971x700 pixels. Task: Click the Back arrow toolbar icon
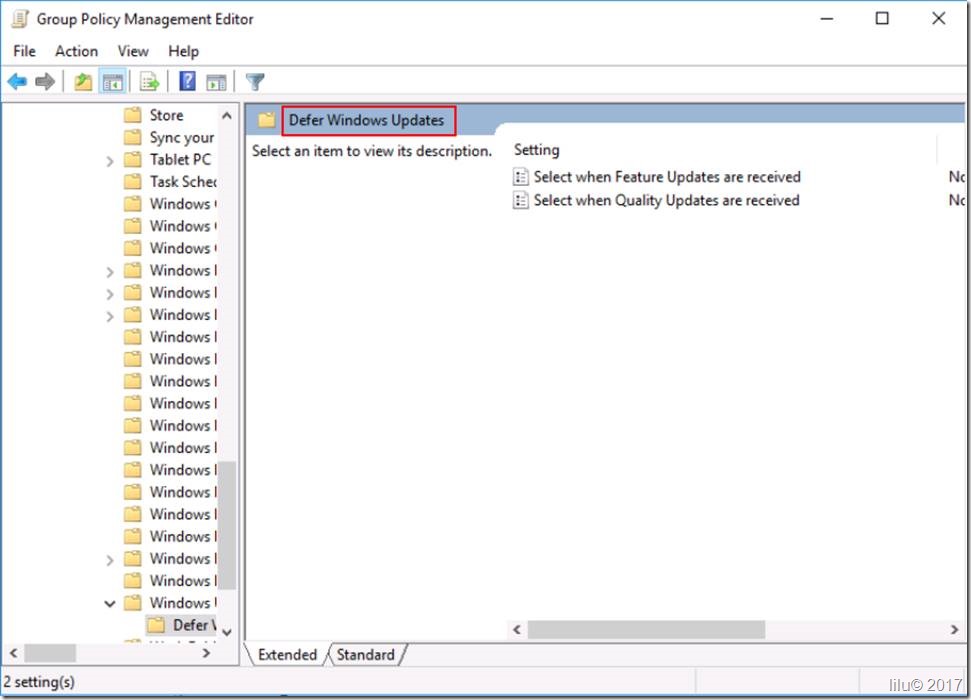[x=17, y=81]
